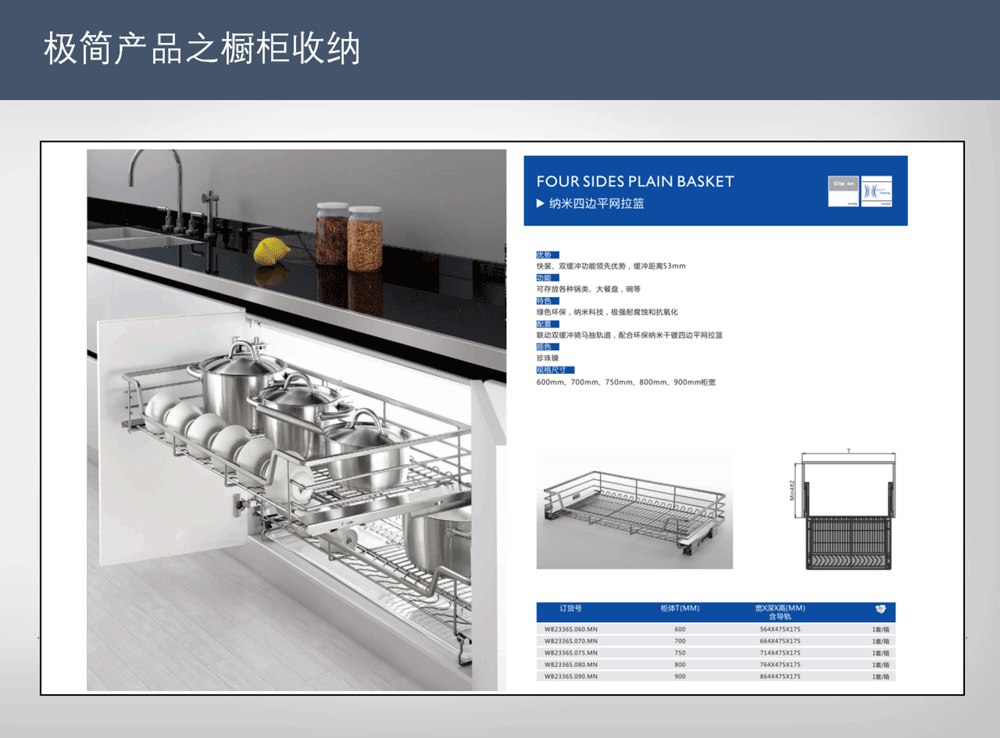Screen dimensions: 1000x738
Task: Click cabinet width value 600
Action: pyautogui.click(x=680, y=629)
